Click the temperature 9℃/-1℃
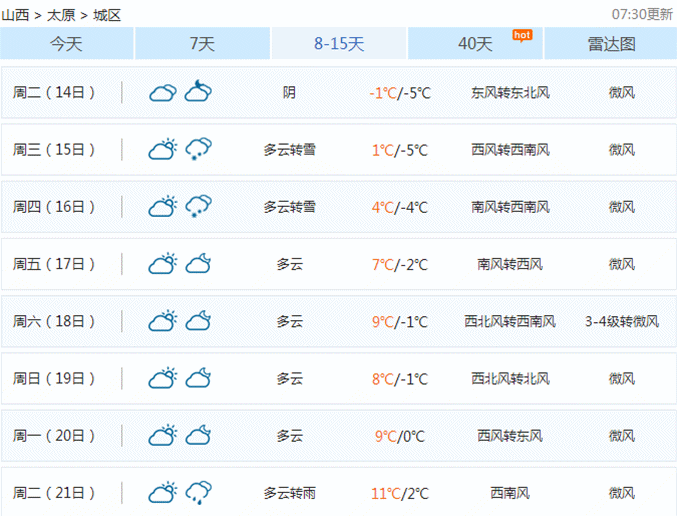The width and height of the screenshot is (677, 516). 400,322
